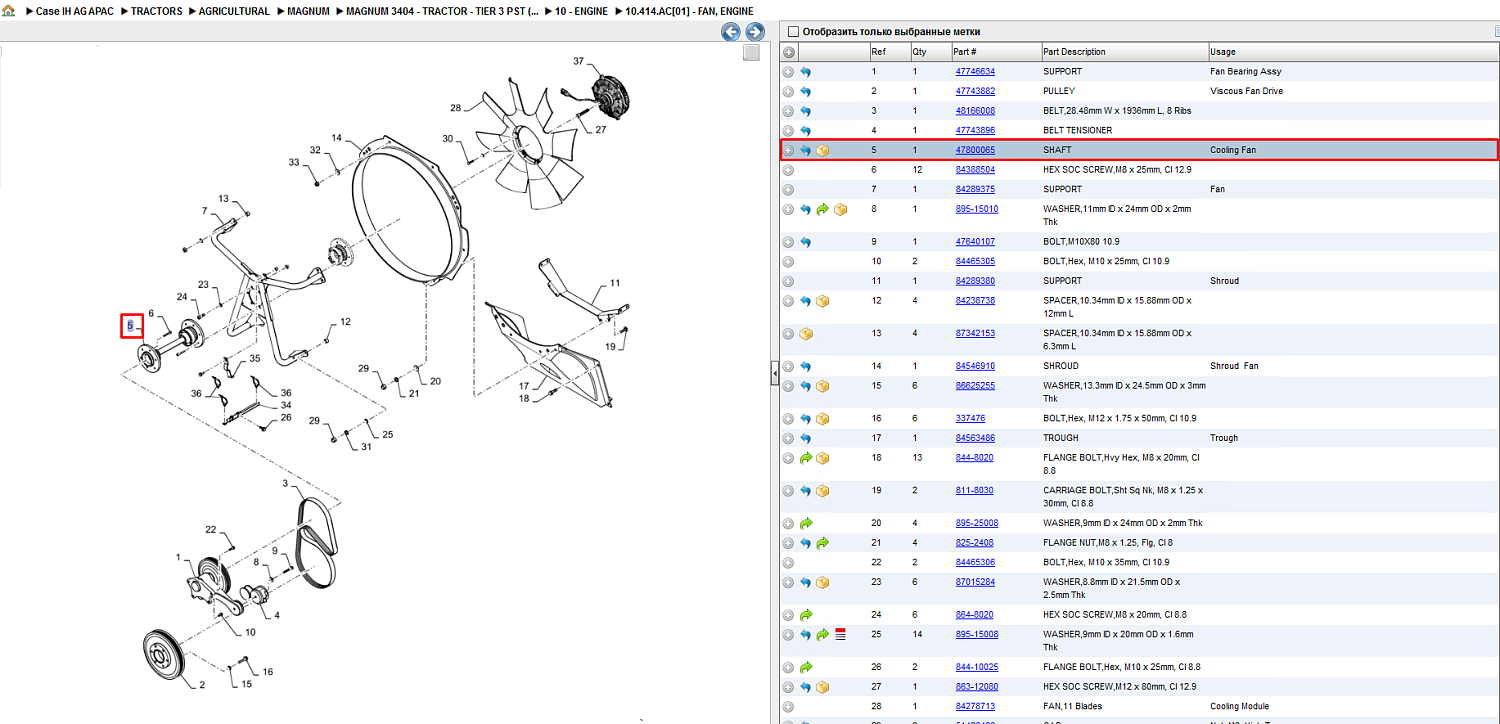Click the green arrow icon in ref 24 row
This screenshot has width=1500, height=724.
pyautogui.click(x=806, y=615)
